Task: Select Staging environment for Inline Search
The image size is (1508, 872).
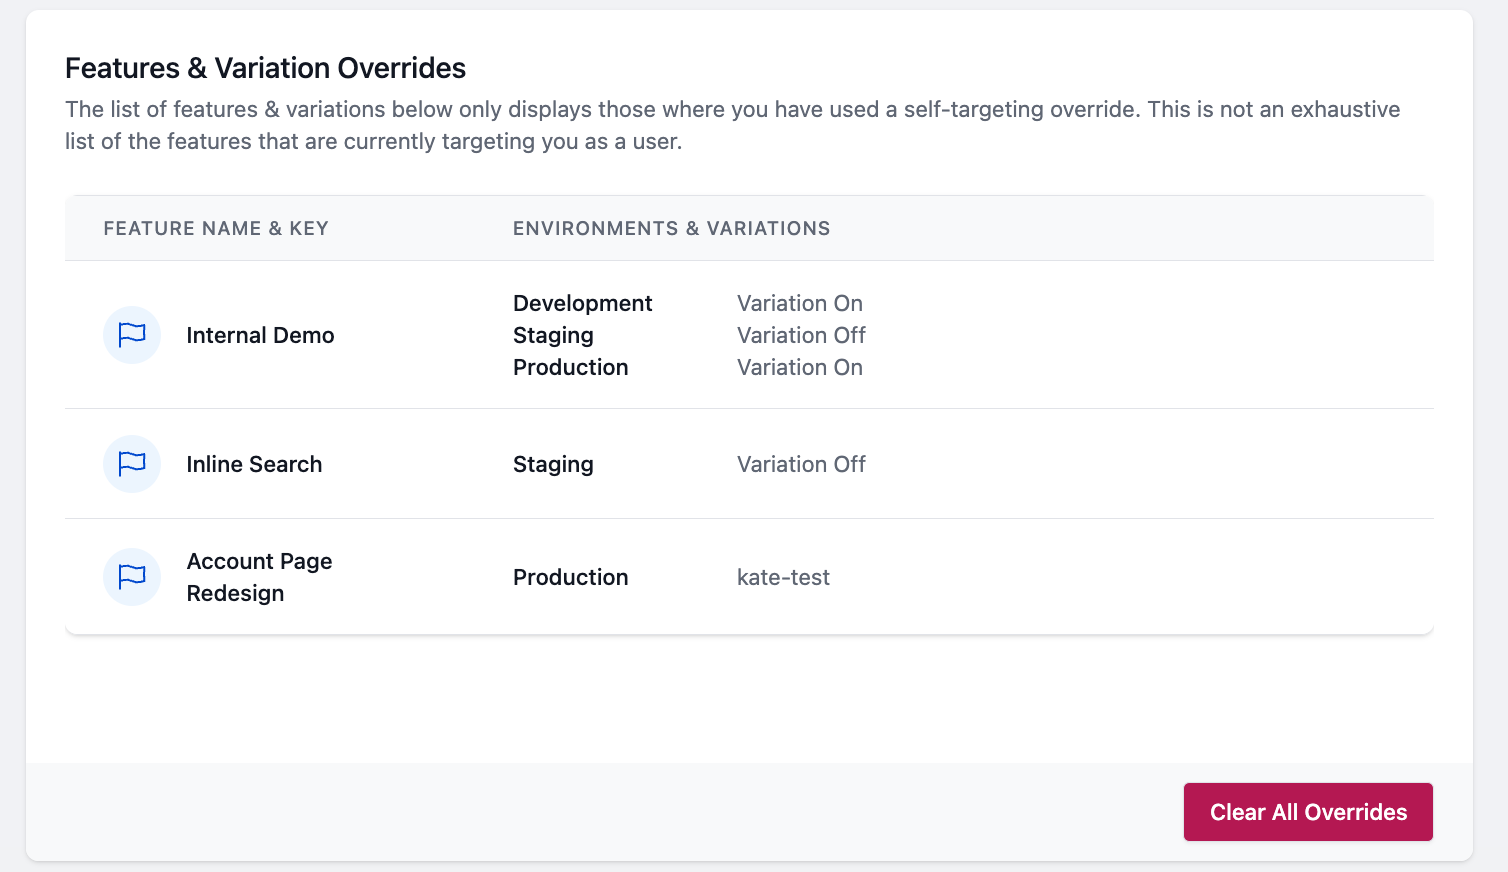Action: (553, 464)
